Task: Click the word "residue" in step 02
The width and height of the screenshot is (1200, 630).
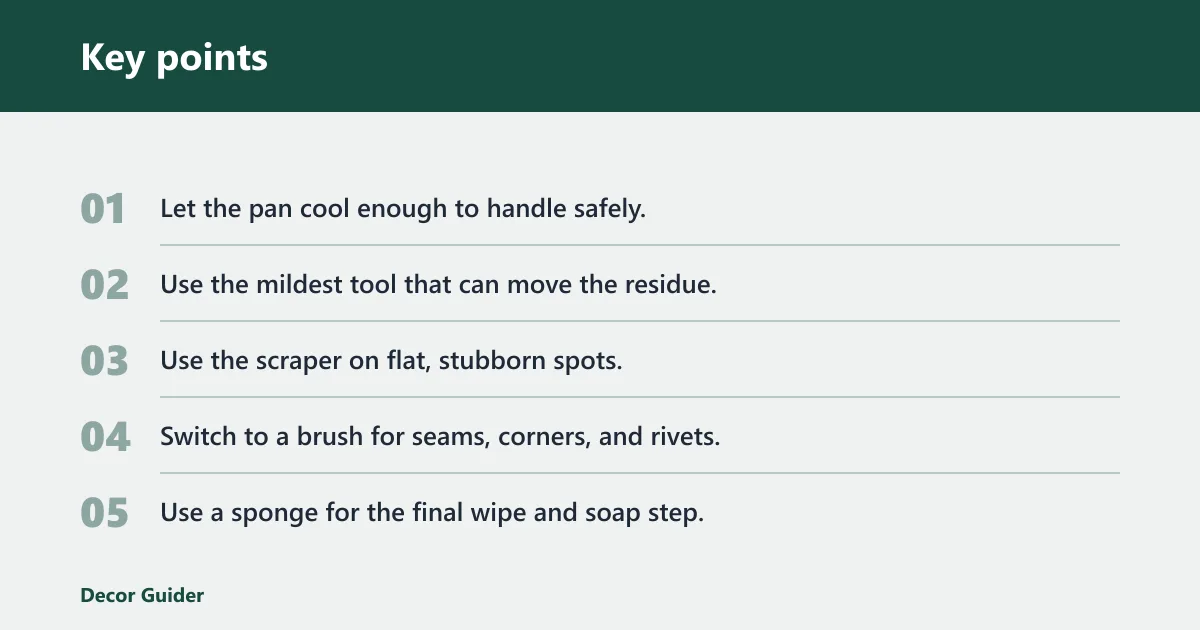Action: point(671,285)
